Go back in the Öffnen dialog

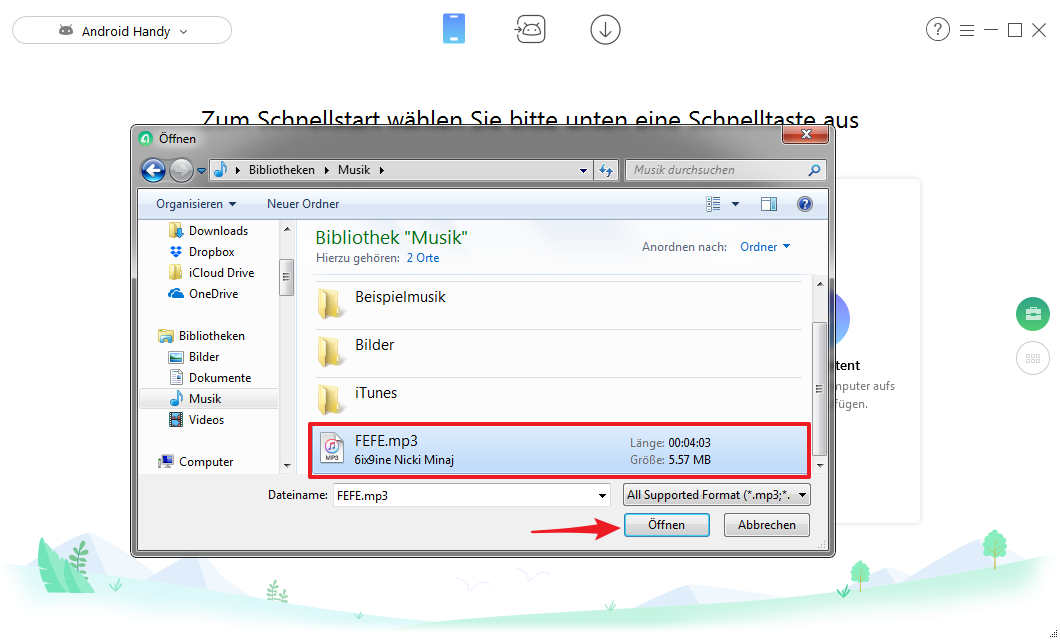pos(153,170)
